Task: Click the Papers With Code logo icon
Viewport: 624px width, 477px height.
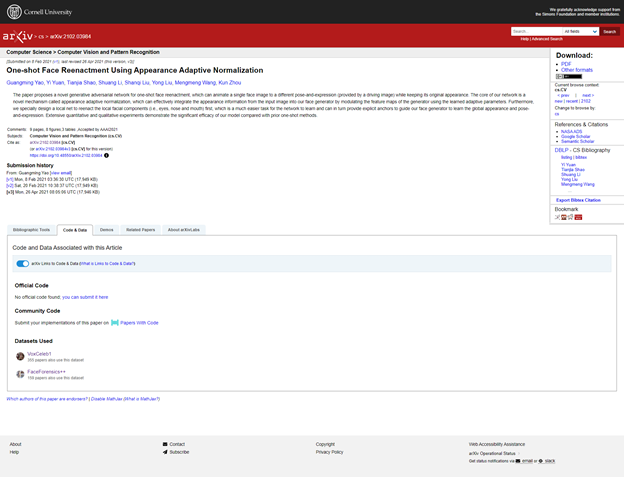Action: pyautogui.click(x=115, y=322)
